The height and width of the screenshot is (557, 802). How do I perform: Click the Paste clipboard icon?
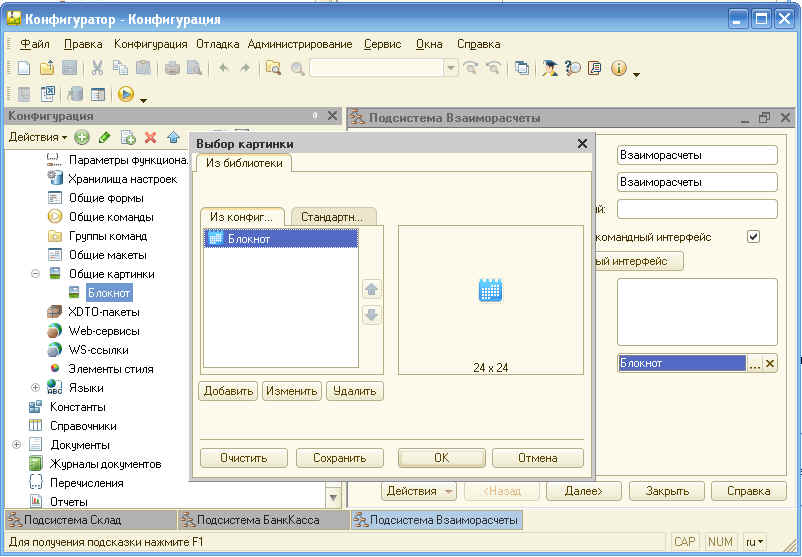coord(143,68)
